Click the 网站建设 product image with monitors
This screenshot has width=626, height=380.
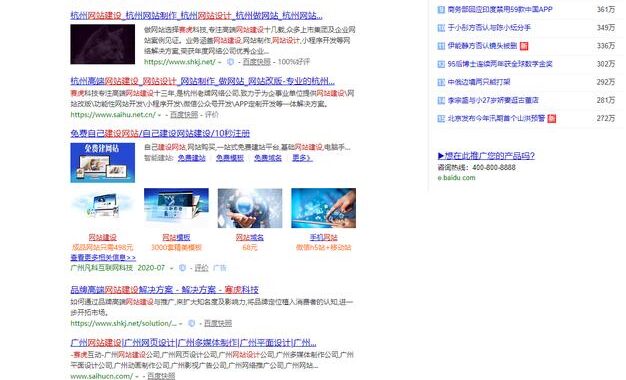pyautogui.click(x=103, y=208)
